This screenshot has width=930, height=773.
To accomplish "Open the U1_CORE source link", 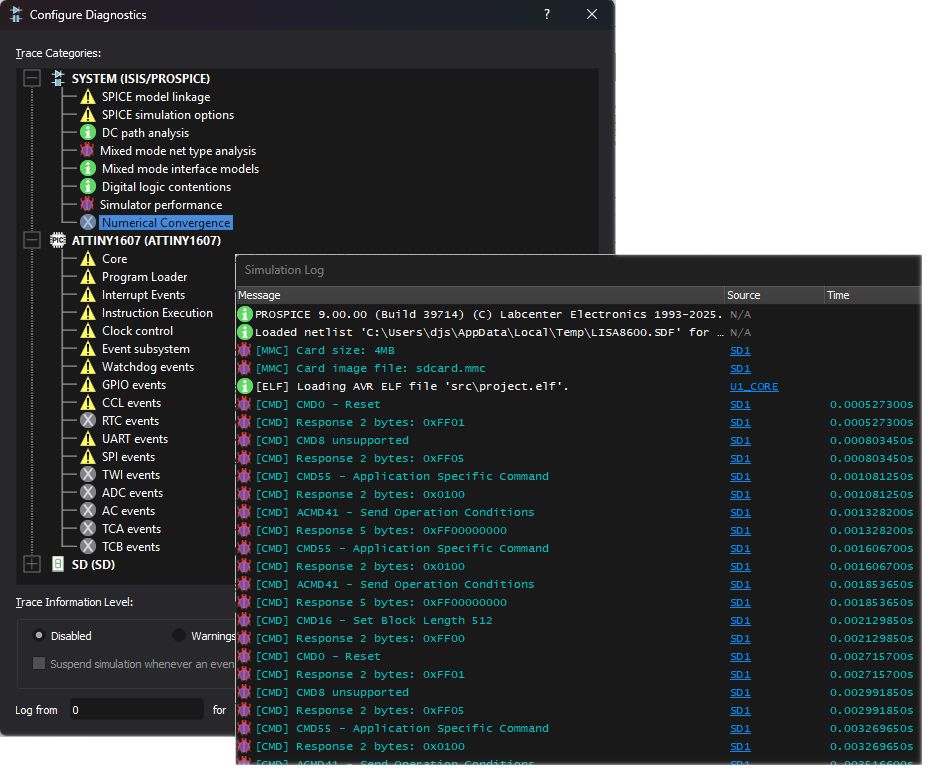I will (754, 386).
